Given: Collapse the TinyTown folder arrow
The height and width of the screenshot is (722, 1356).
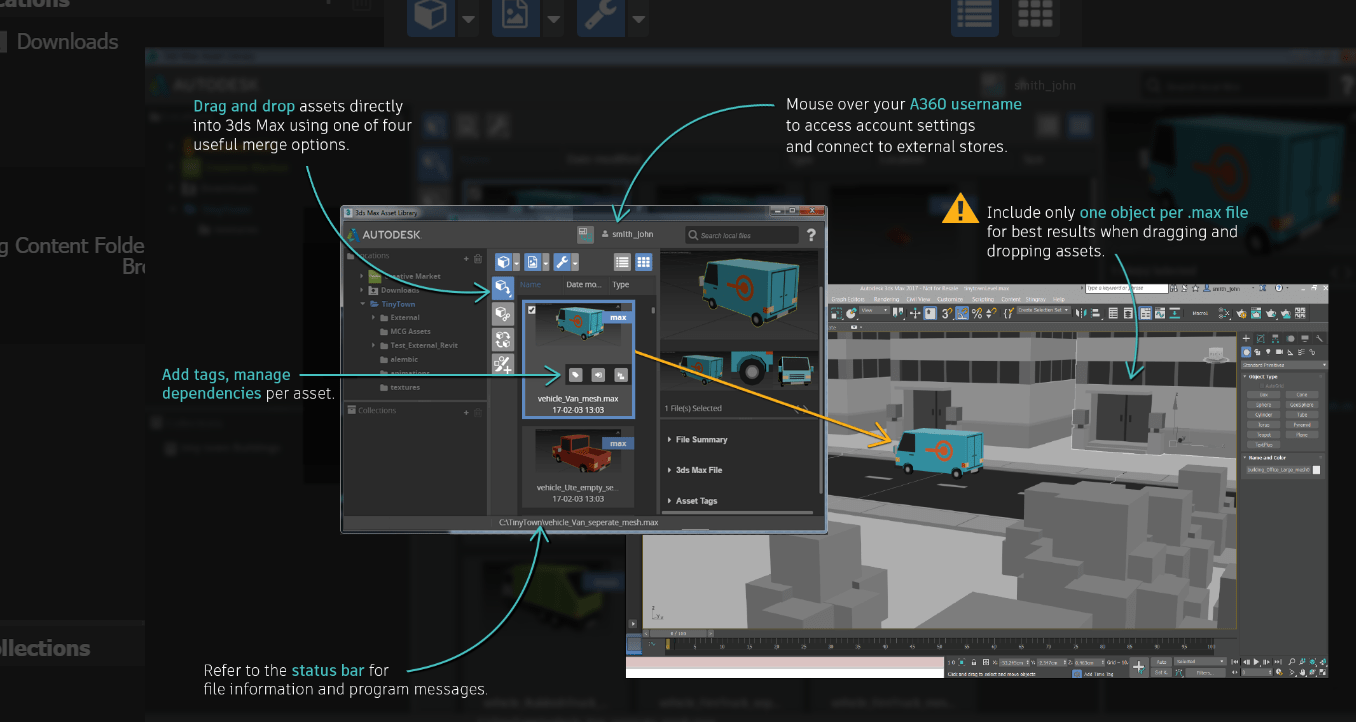Looking at the screenshot, I should coord(363,304).
